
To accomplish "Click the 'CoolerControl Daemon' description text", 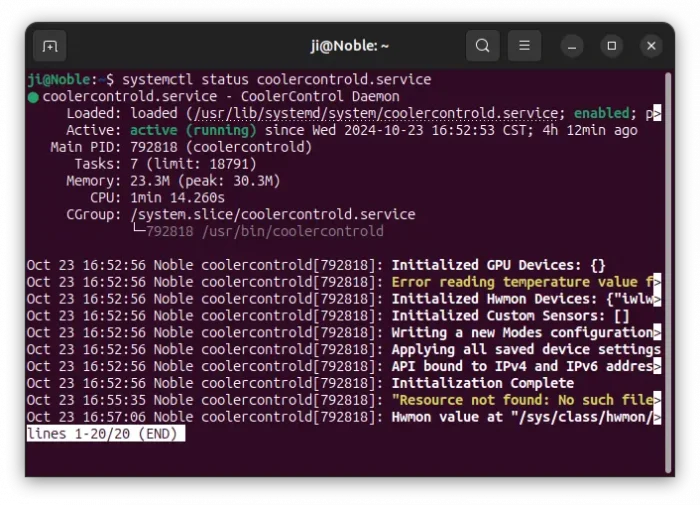I will coord(320,97).
